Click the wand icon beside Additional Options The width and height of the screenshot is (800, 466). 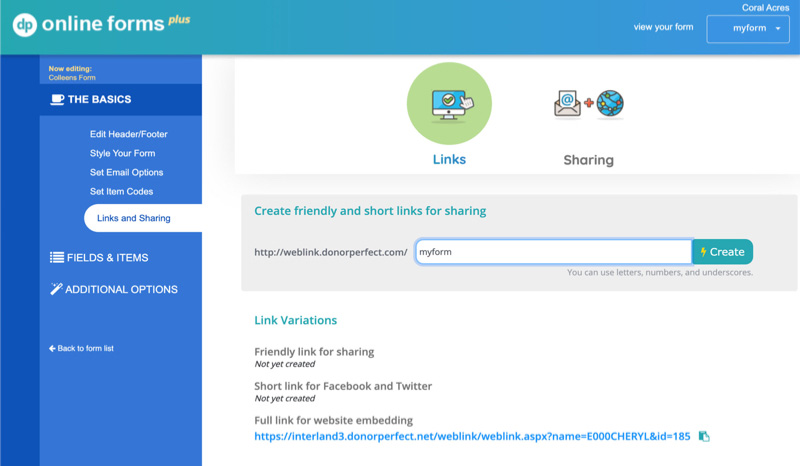pos(56,289)
